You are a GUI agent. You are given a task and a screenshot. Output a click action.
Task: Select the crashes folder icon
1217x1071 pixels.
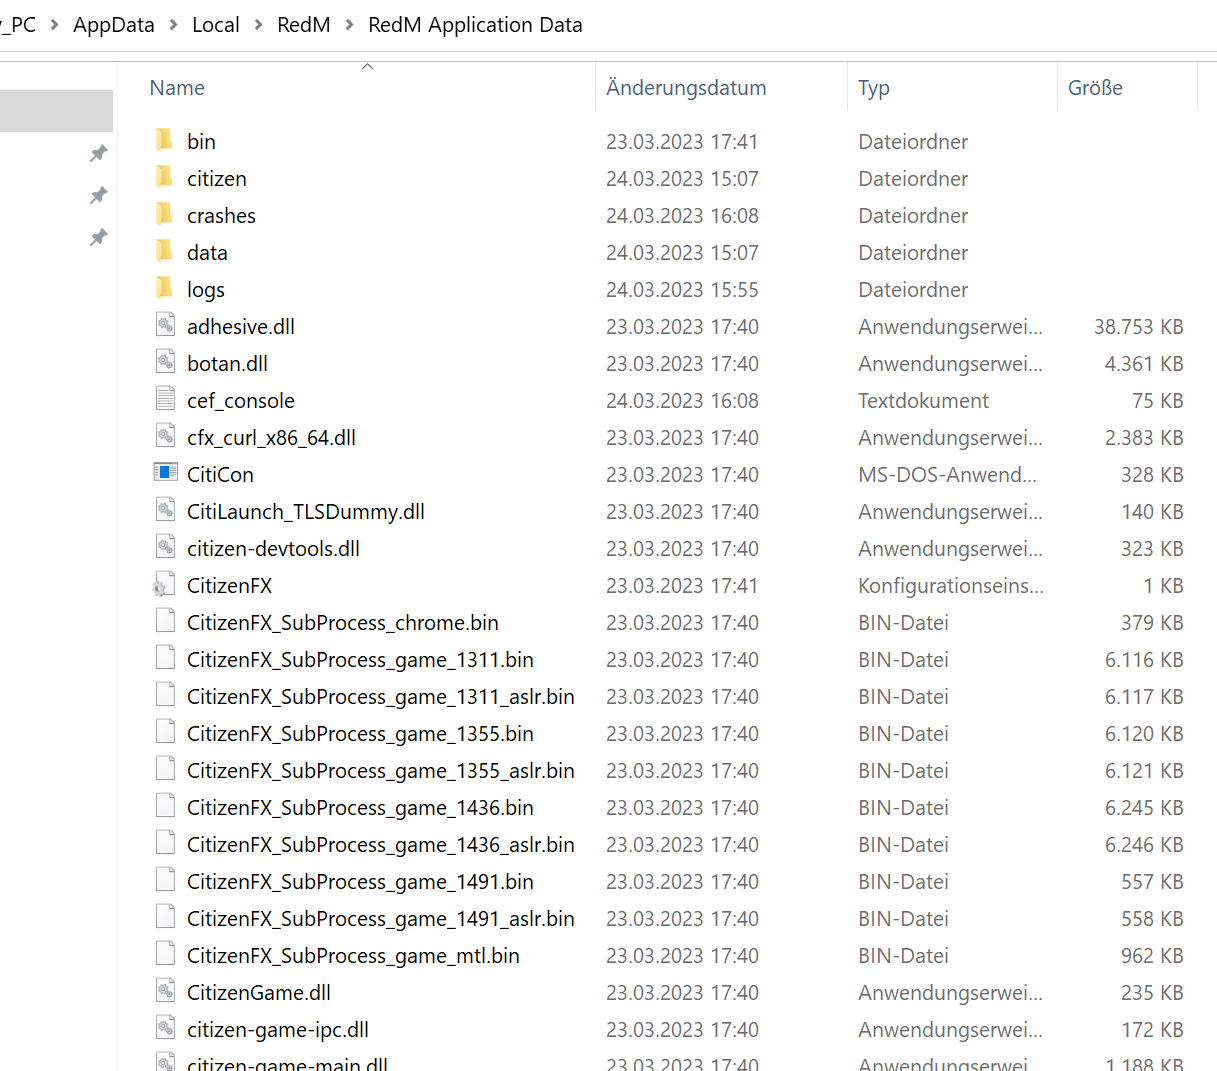165,214
